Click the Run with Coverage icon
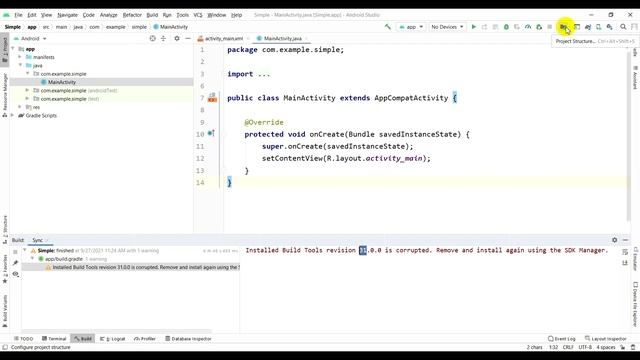The image size is (640, 360). tap(517, 27)
